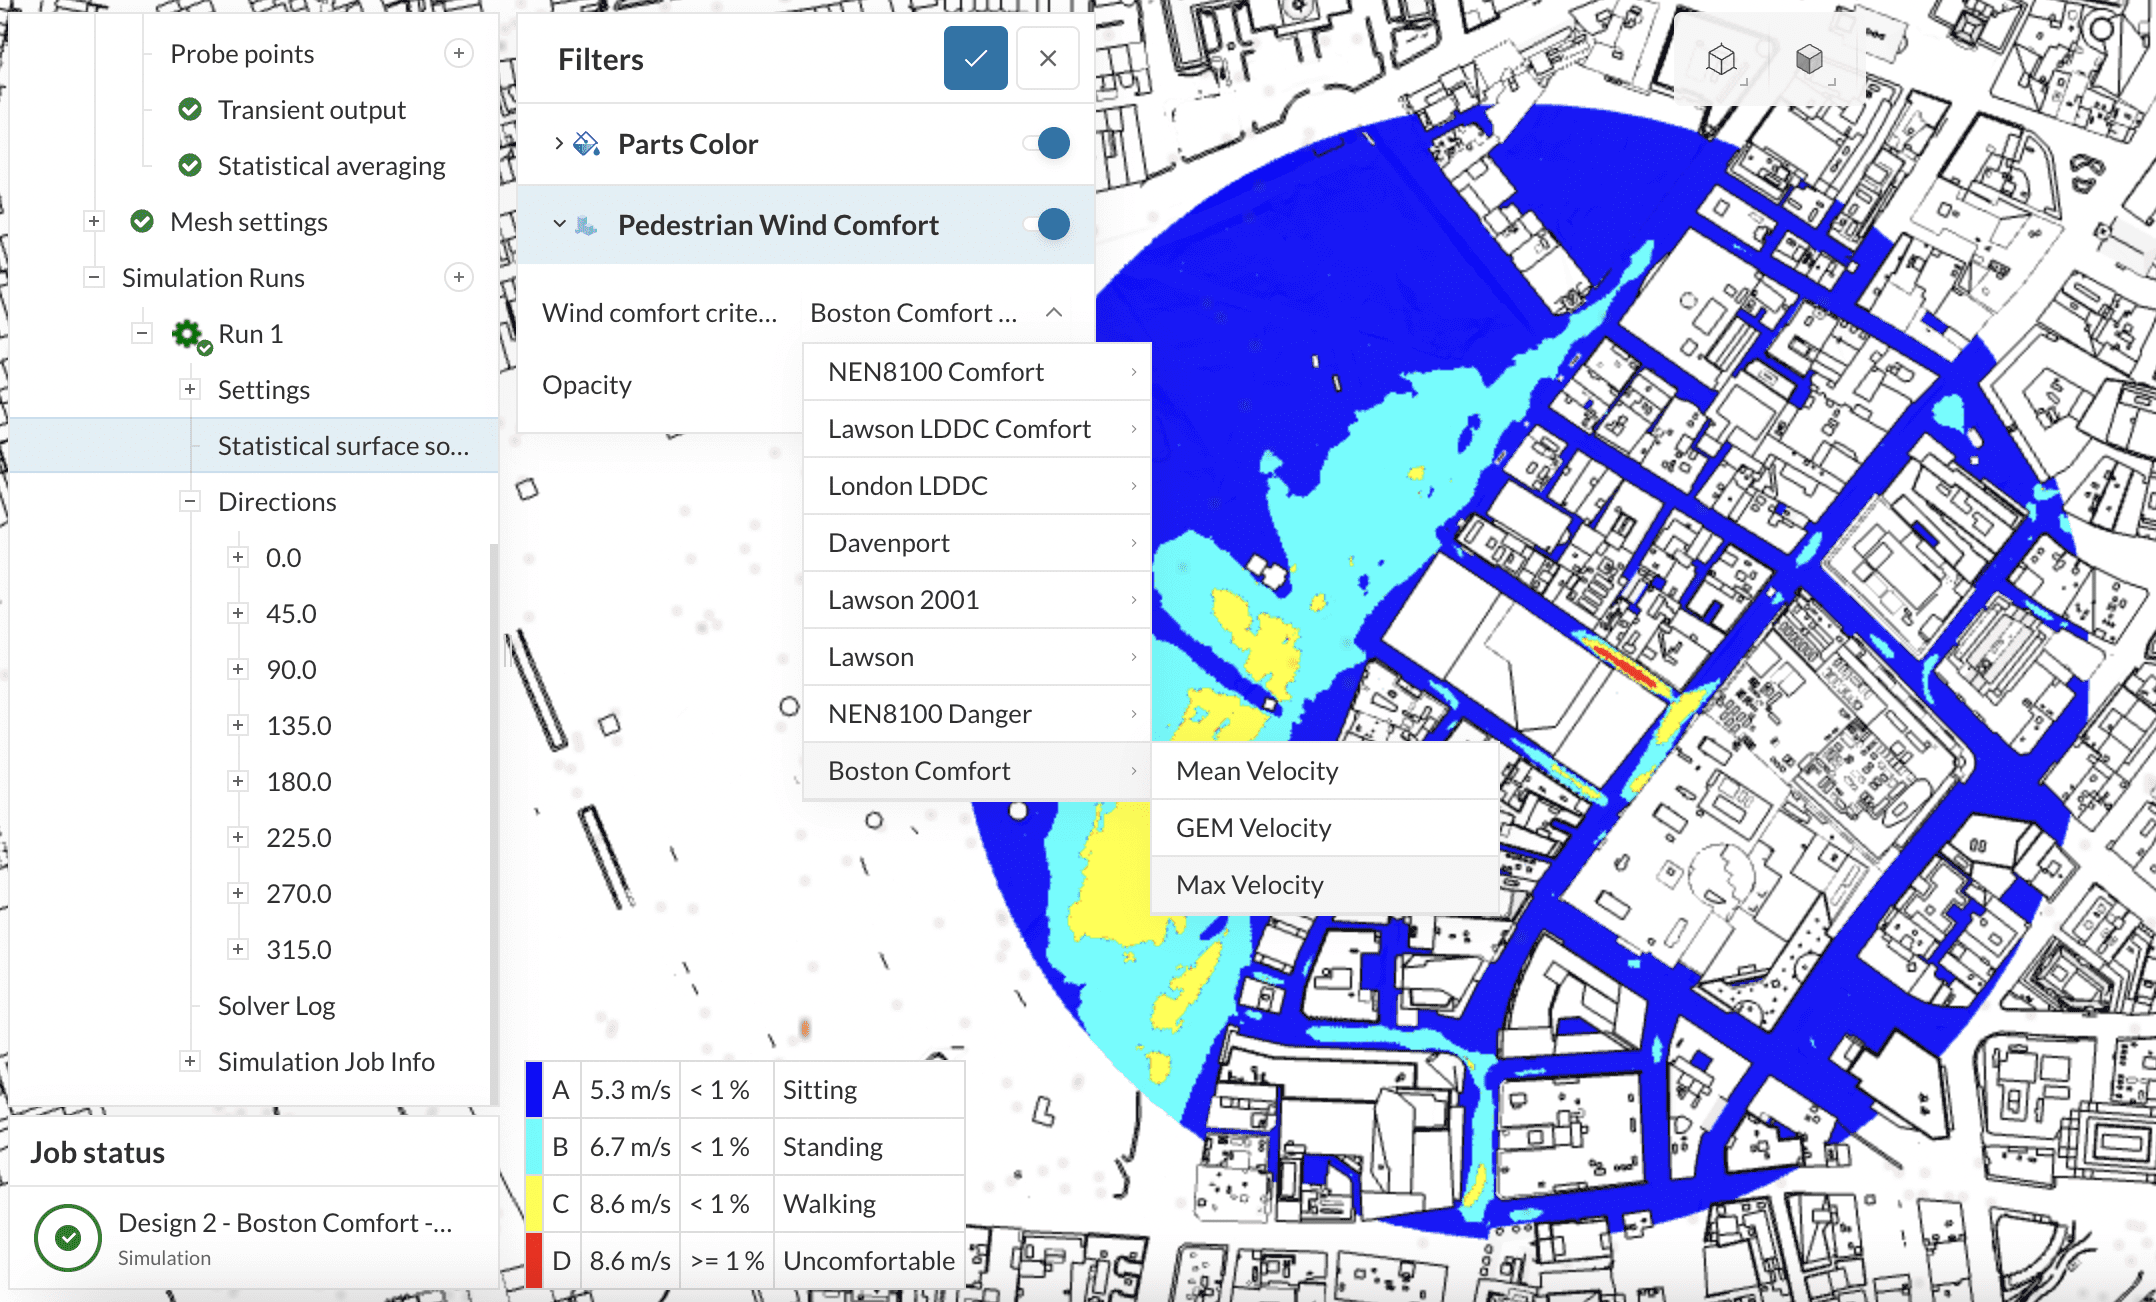This screenshot has width=2156, height=1302.
Task: Click the solid cube view icon
Action: coord(1809,60)
